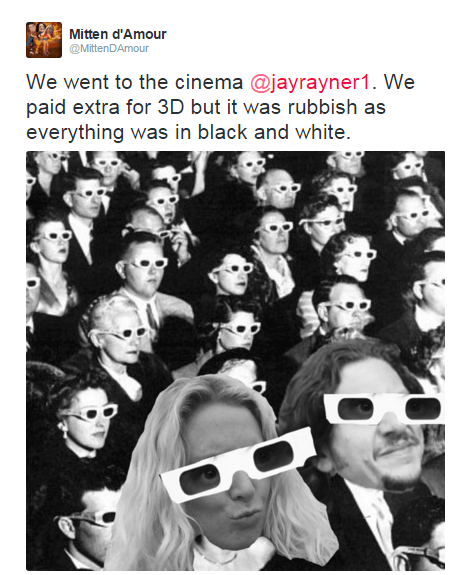Open the @MittenDAmour handle link

pos(109,48)
